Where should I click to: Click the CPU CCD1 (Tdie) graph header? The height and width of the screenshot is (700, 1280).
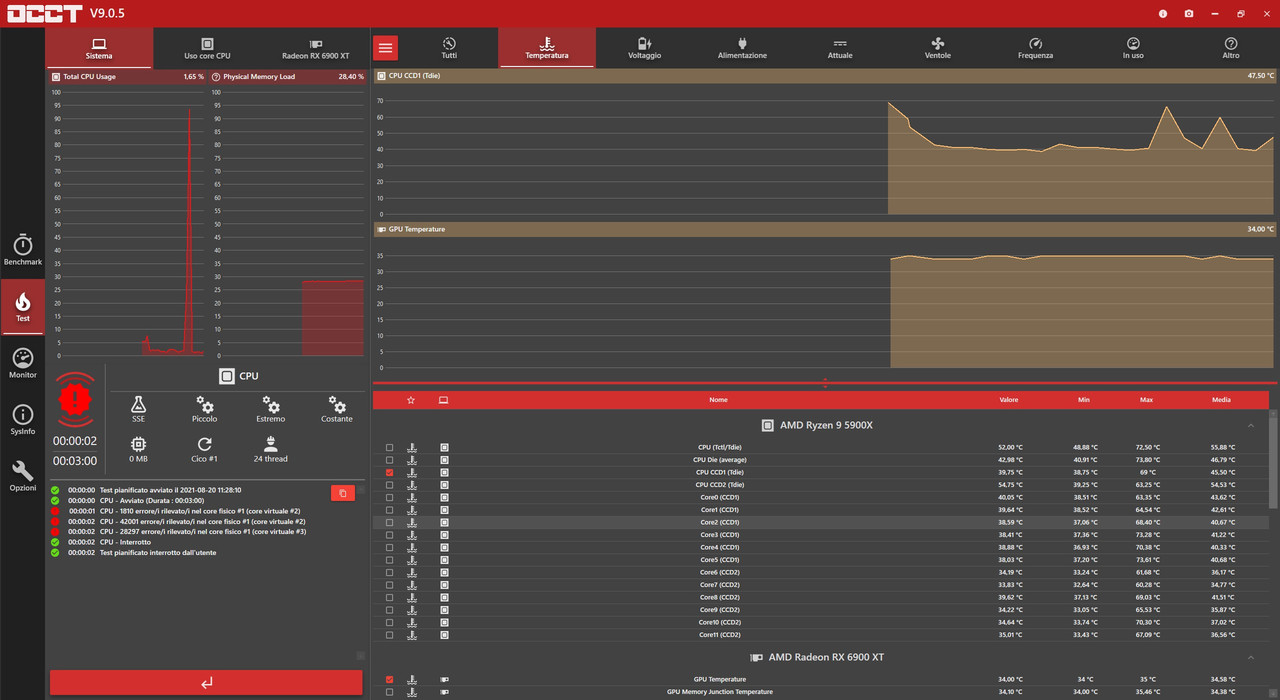(825, 76)
